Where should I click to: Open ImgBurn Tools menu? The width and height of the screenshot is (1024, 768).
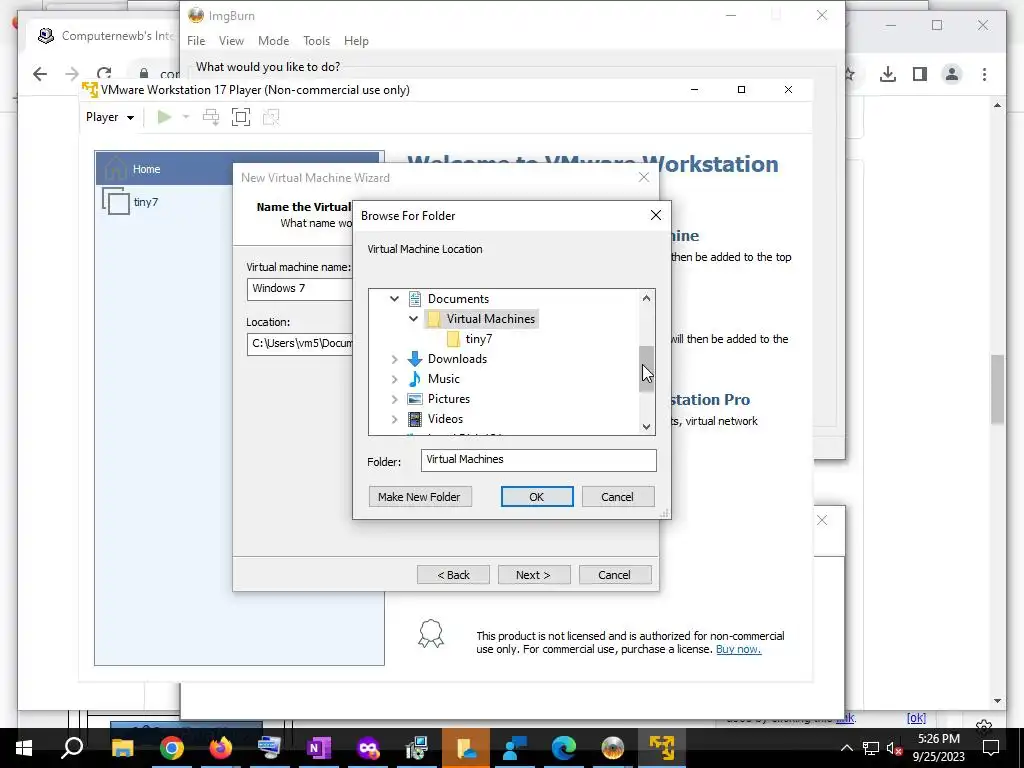pyautogui.click(x=316, y=40)
